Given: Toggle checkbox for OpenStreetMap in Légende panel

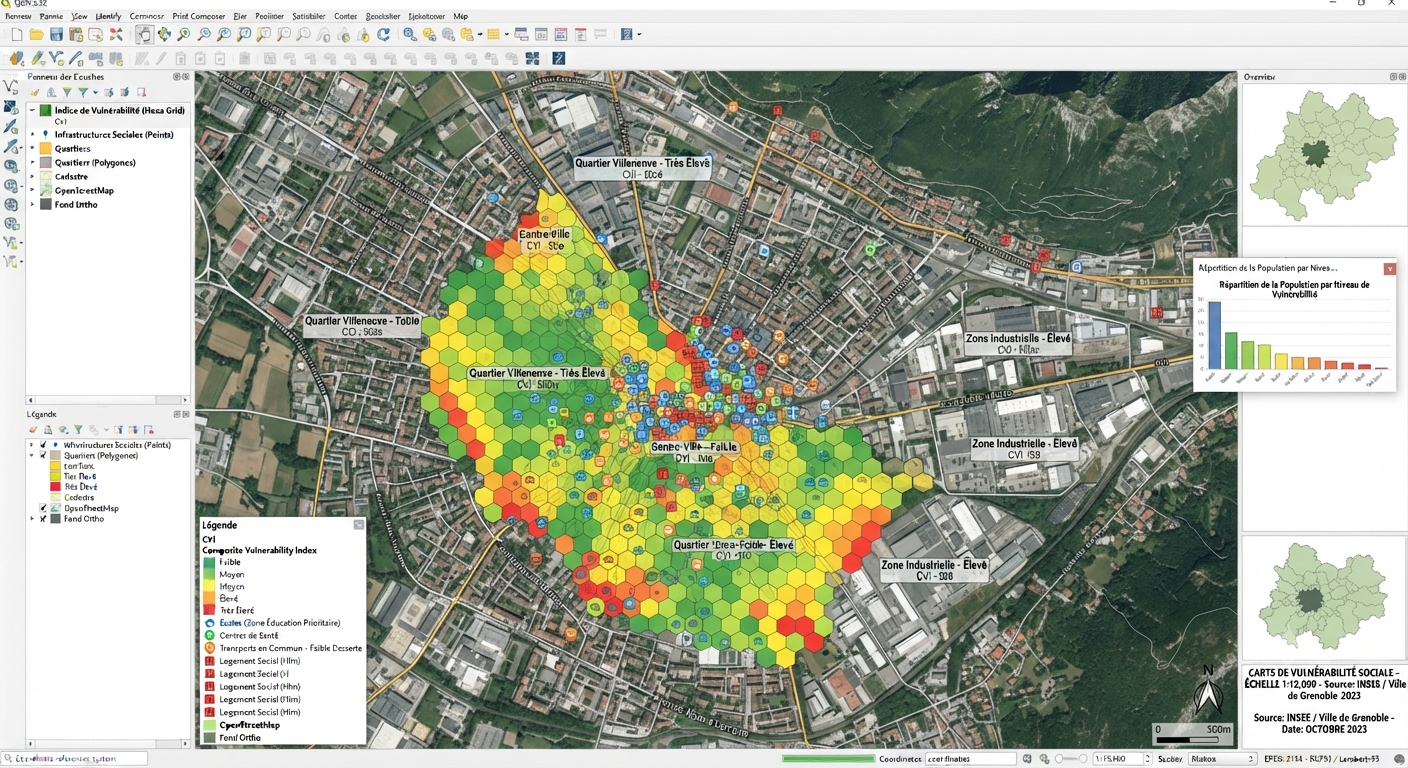Looking at the screenshot, I should 43,508.
